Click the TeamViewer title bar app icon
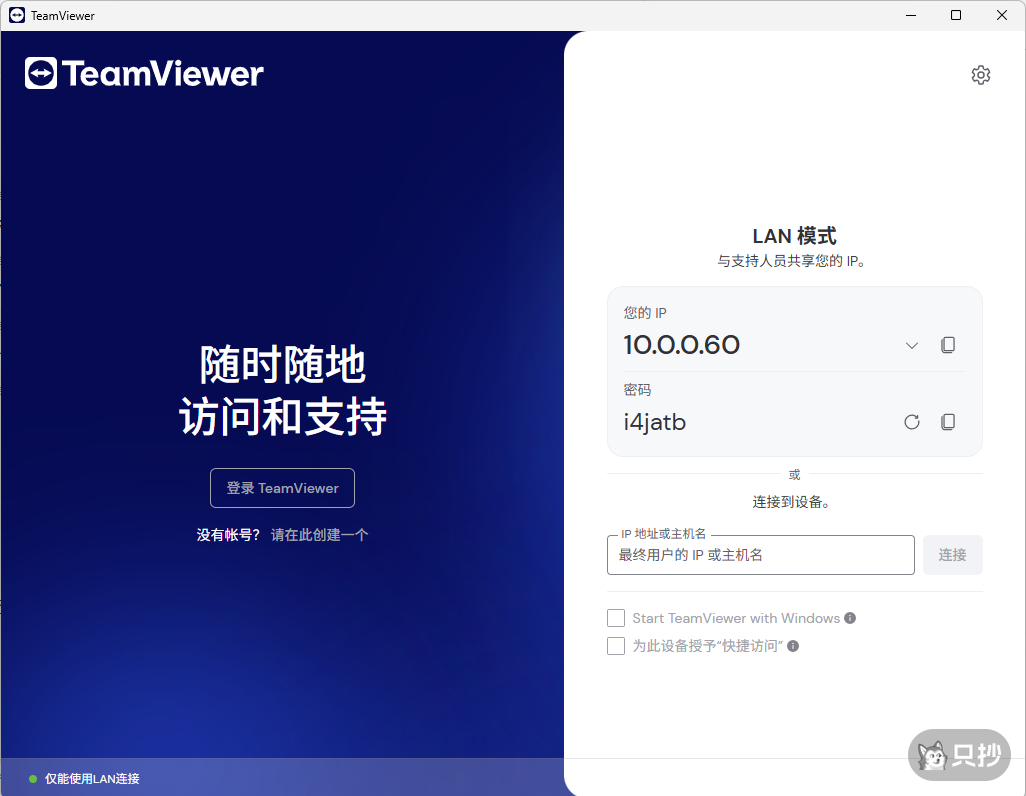This screenshot has height=796, width=1026. pos(17,15)
